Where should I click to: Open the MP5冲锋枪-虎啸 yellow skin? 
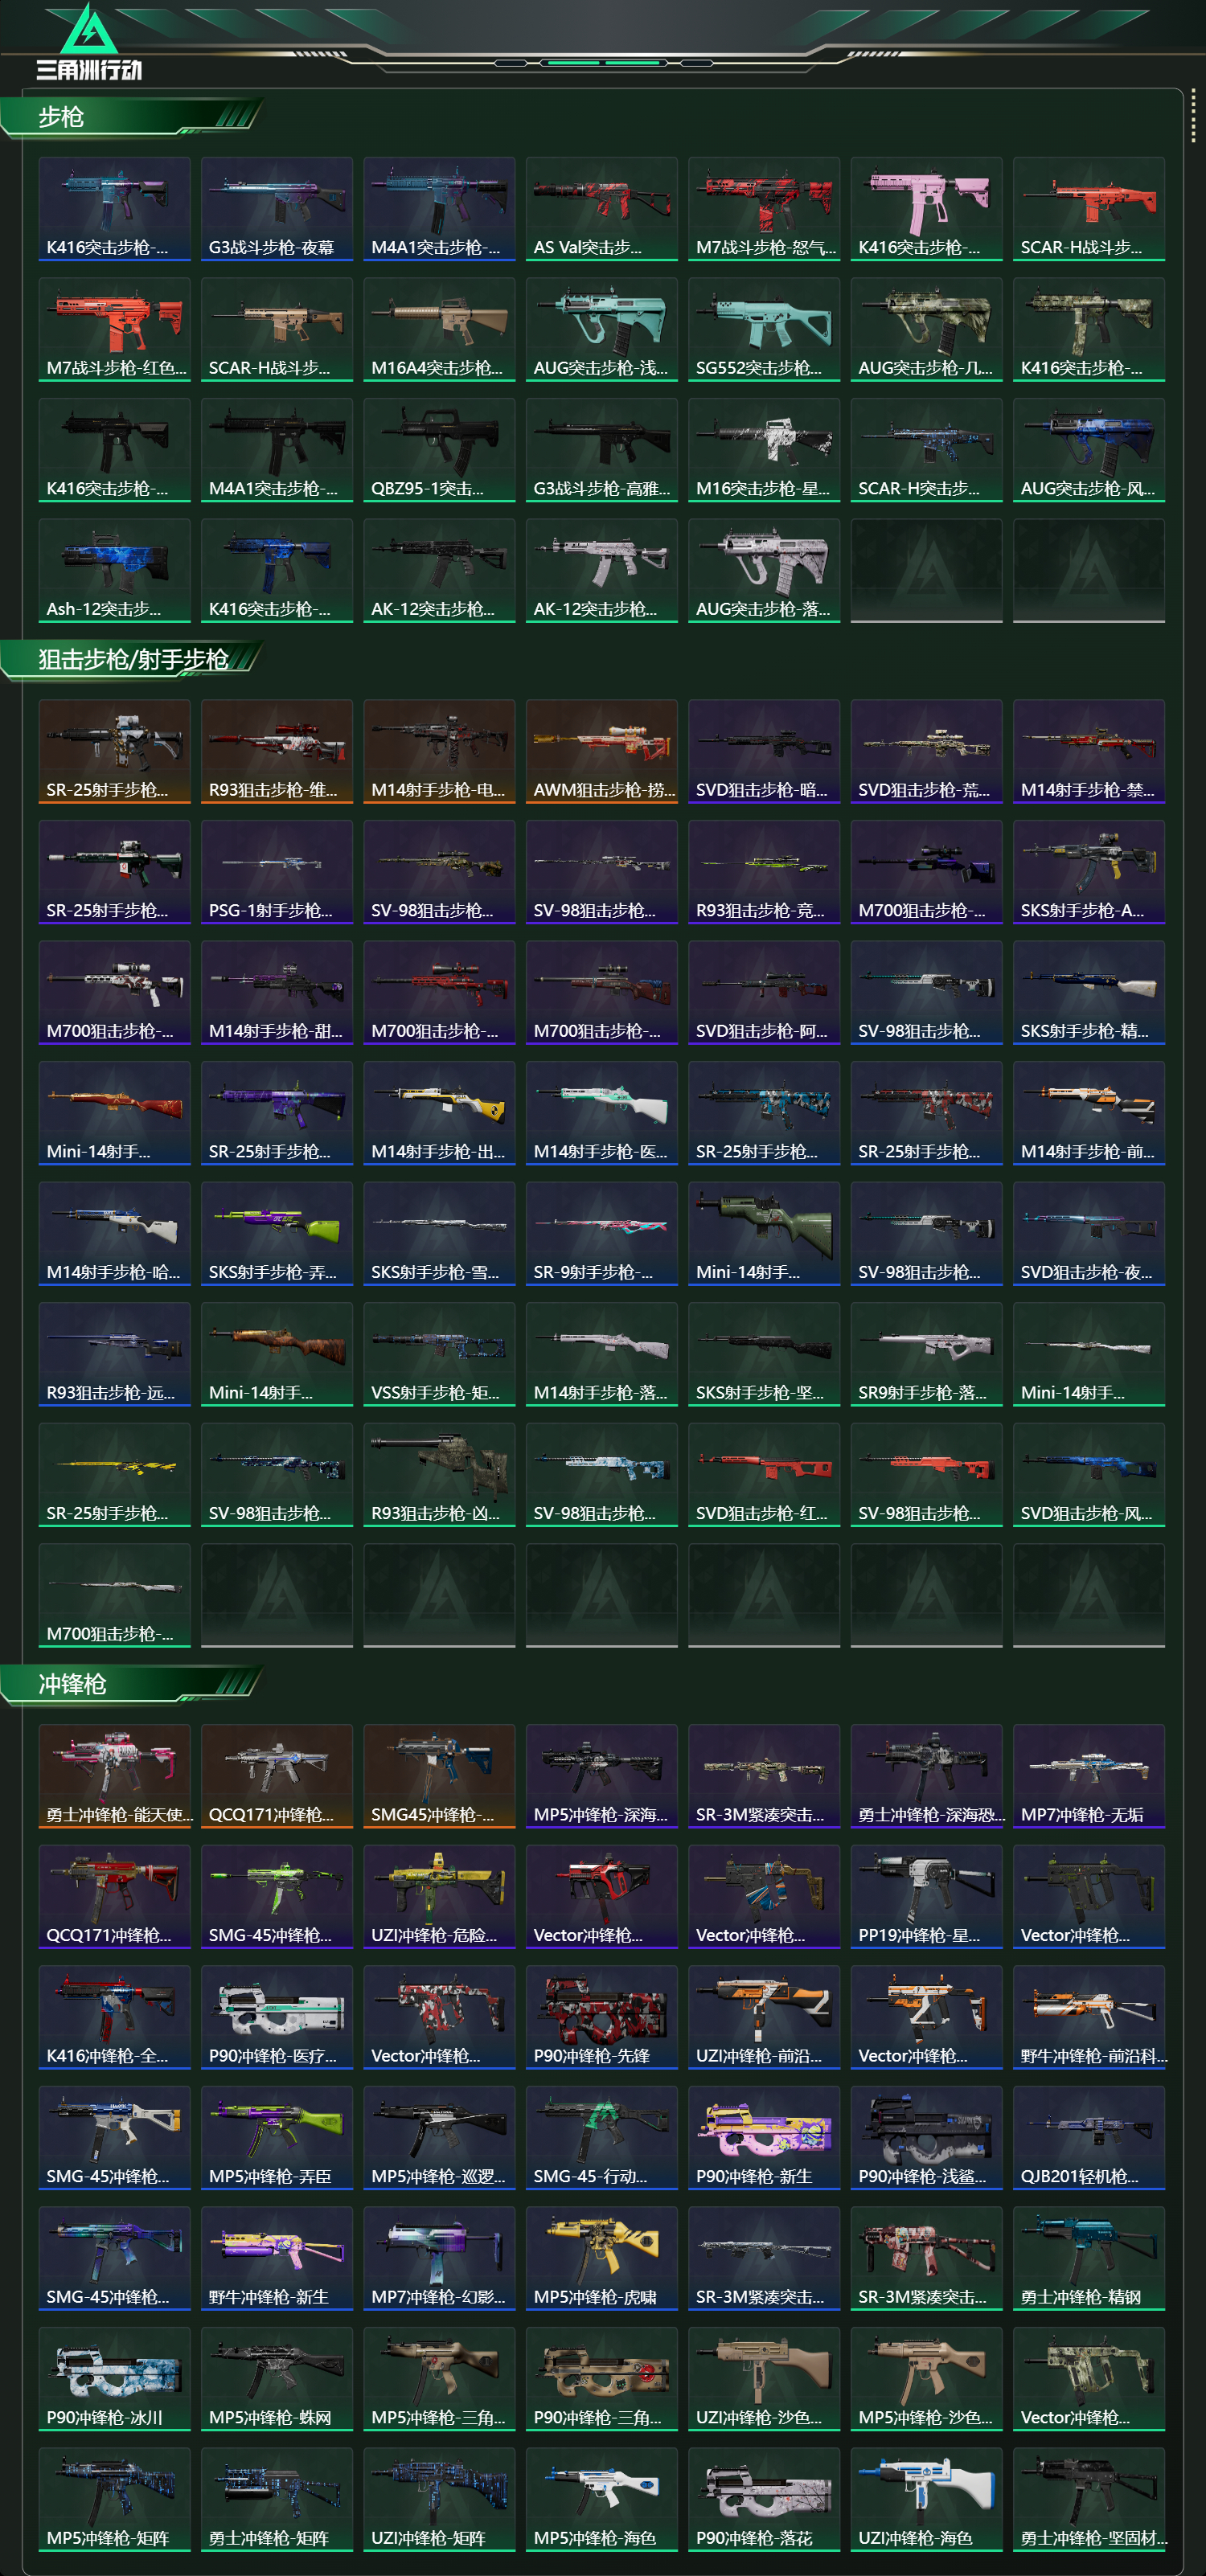(x=602, y=2258)
